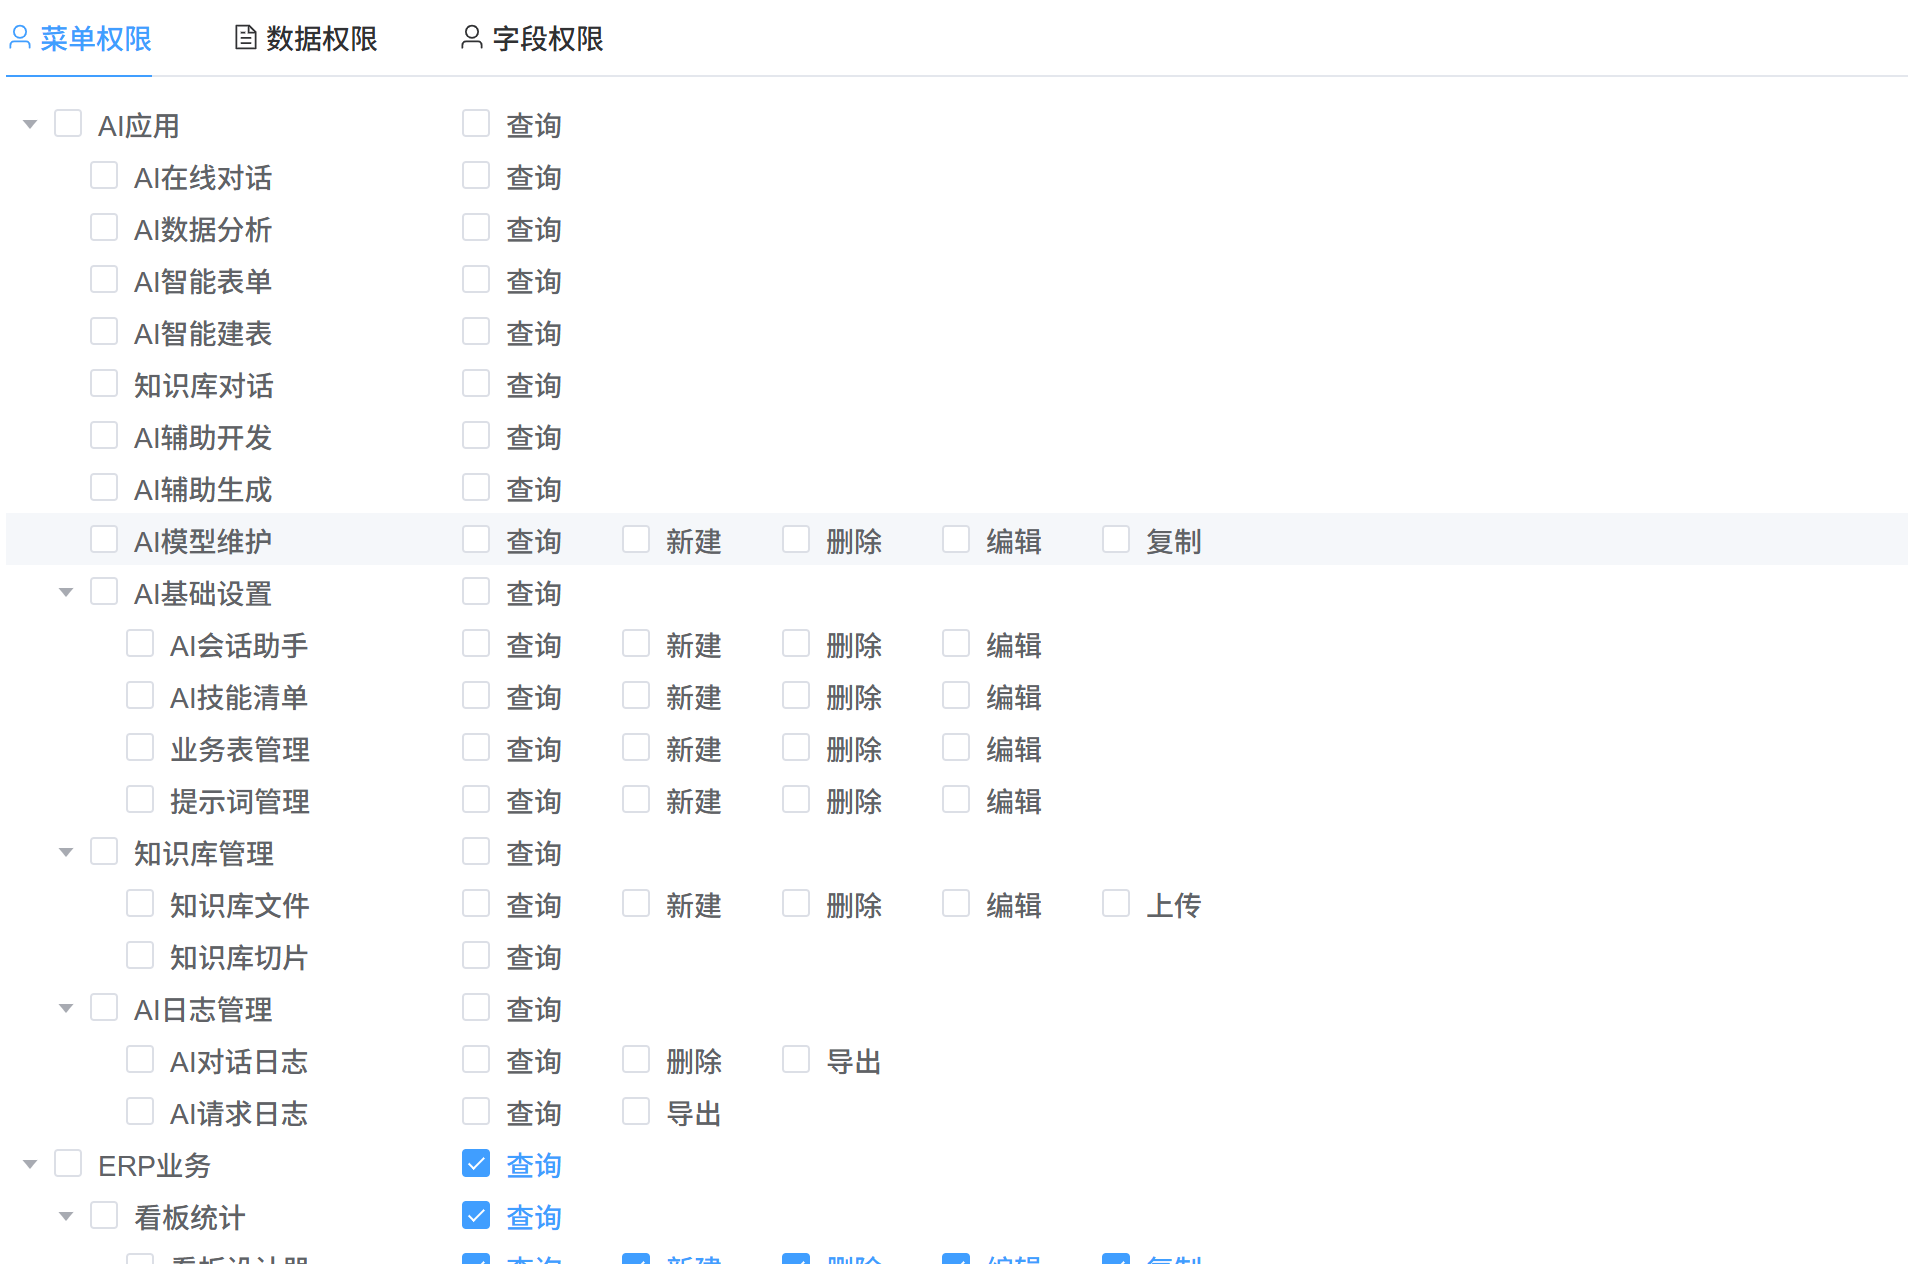Check 新建 permission for AI模型维护

pyautogui.click(x=636, y=540)
